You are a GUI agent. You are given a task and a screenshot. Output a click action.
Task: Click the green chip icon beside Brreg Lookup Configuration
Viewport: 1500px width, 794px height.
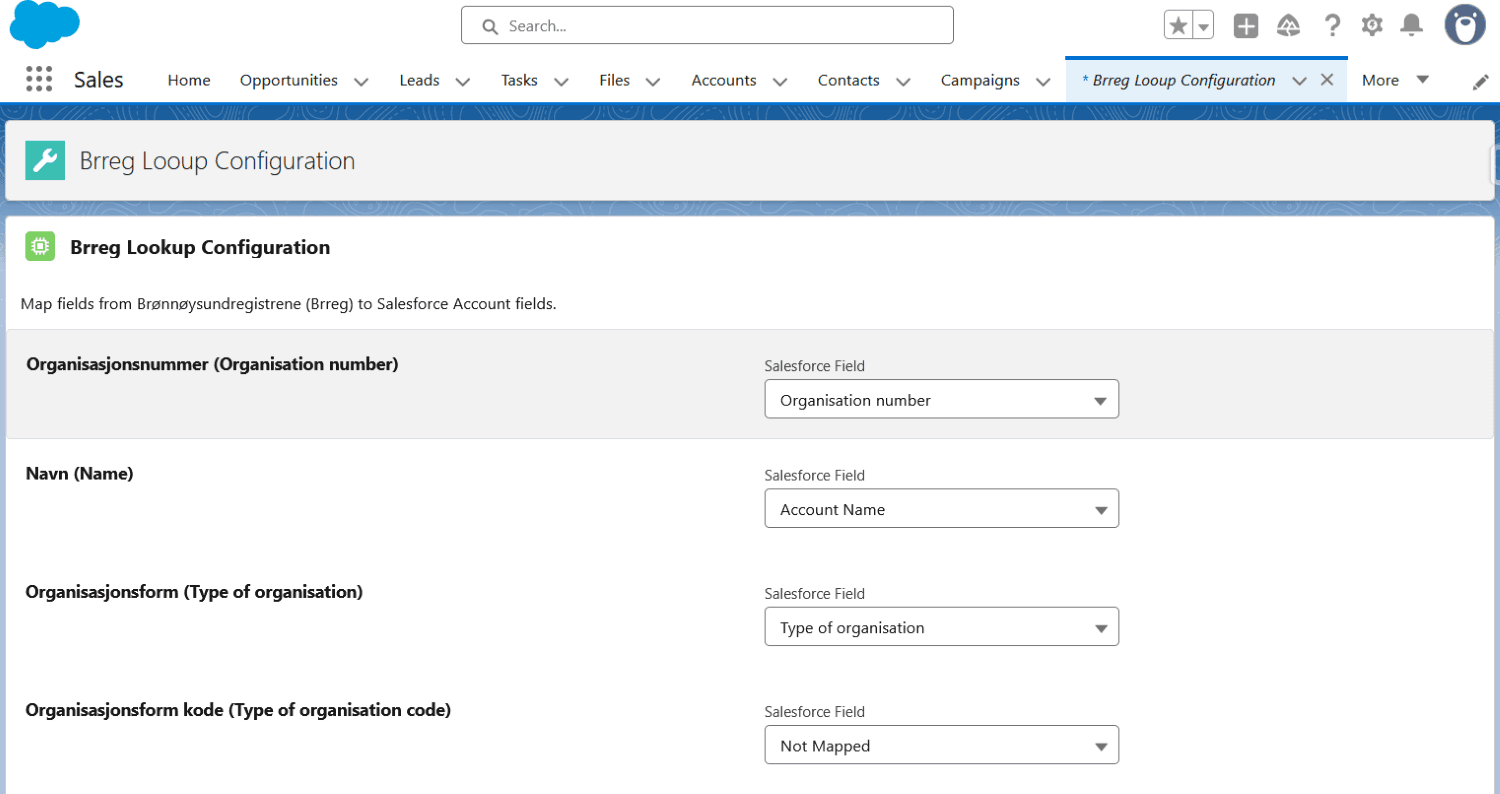pyautogui.click(x=40, y=247)
